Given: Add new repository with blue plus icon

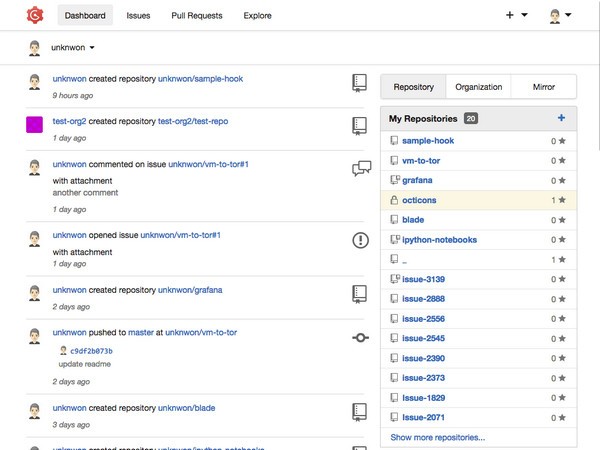Looking at the screenshot, I should click(561, 118).
